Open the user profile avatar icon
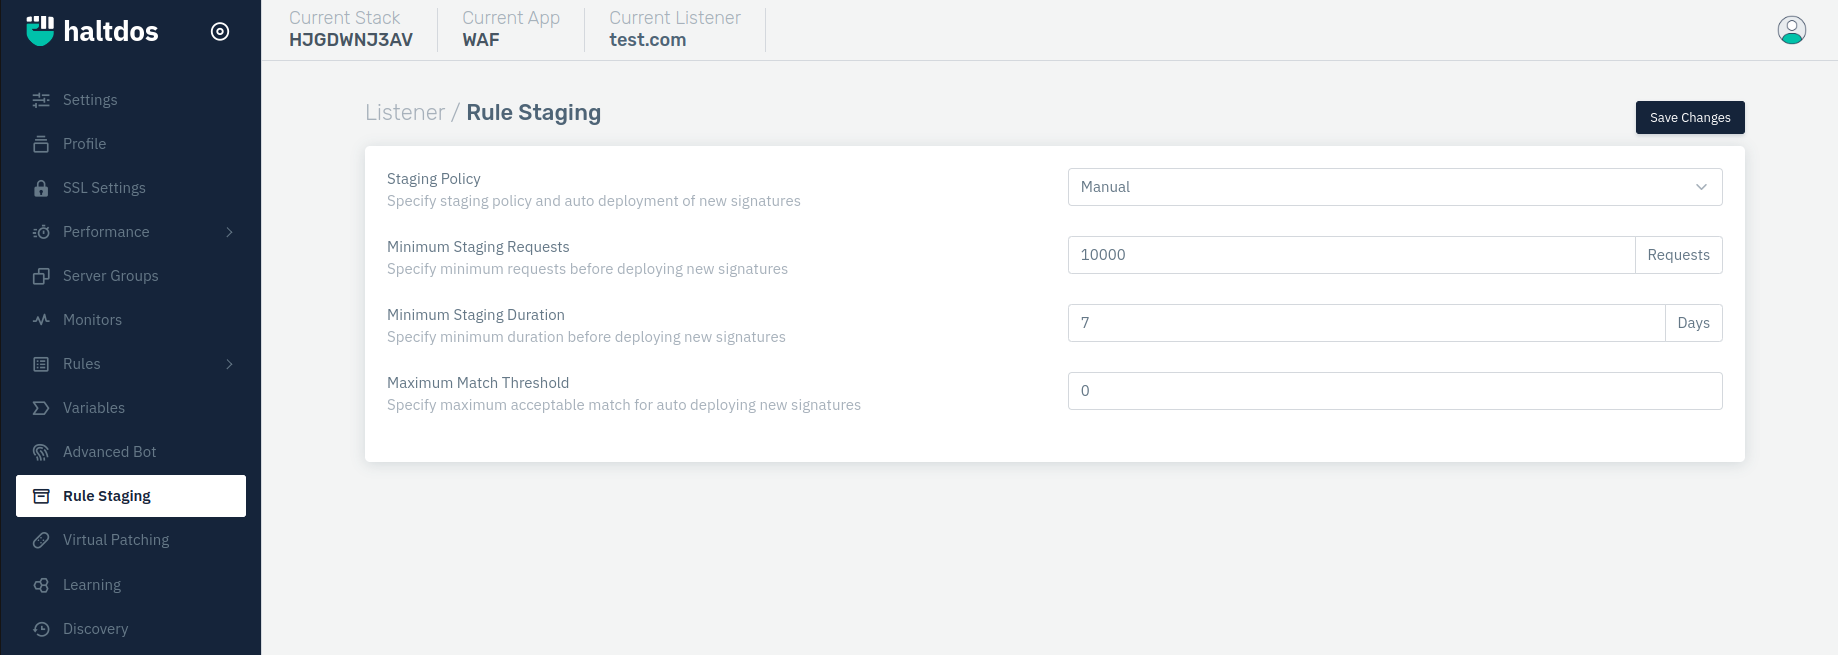Screen dimensions: 1838x655 click(x=1791, y=30)
